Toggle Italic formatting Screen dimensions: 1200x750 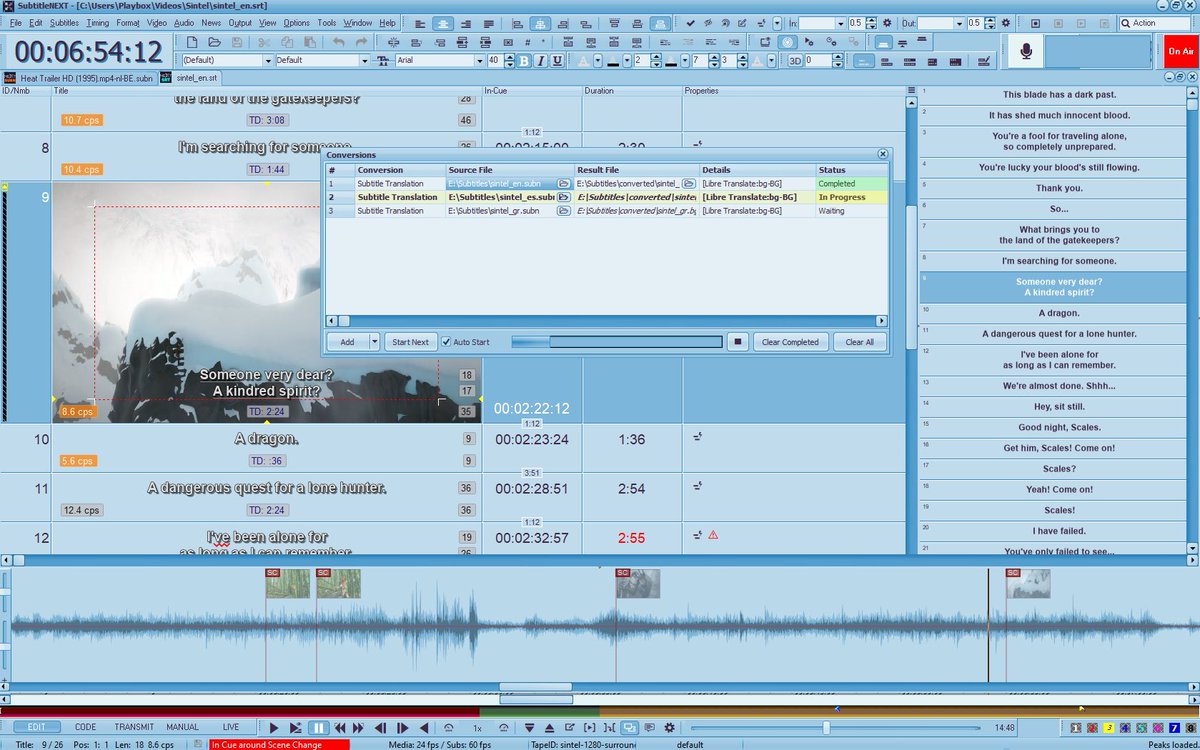[541, 60]
